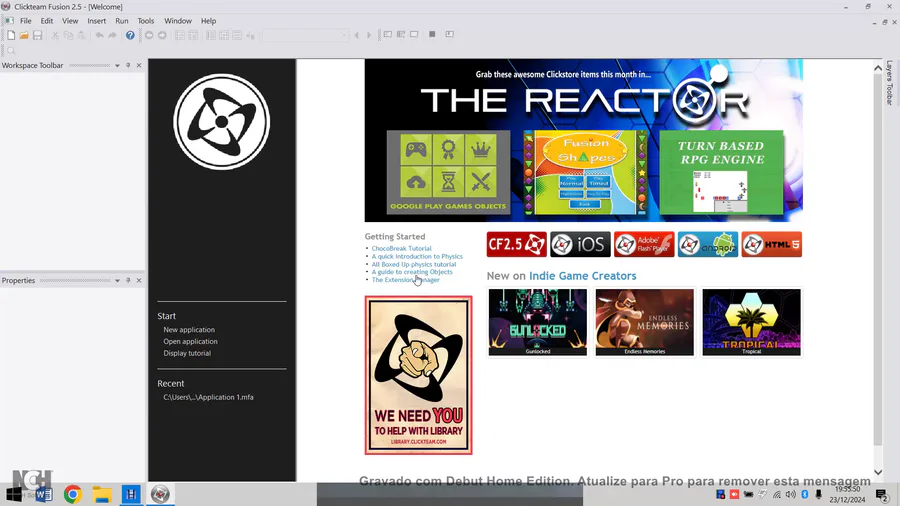Open the Tools menu

[x=146, y=21]
